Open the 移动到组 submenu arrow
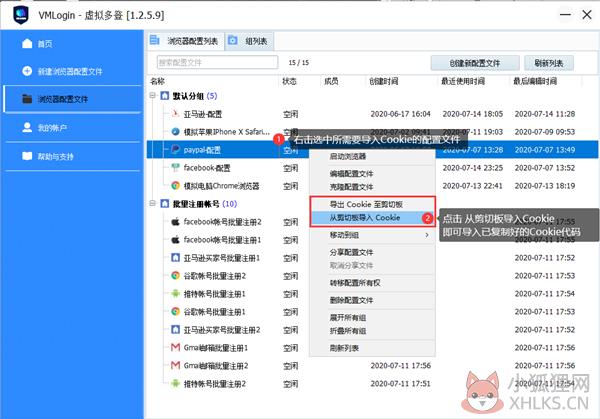Screen dimensions: 600x419 tap(427, 235)
